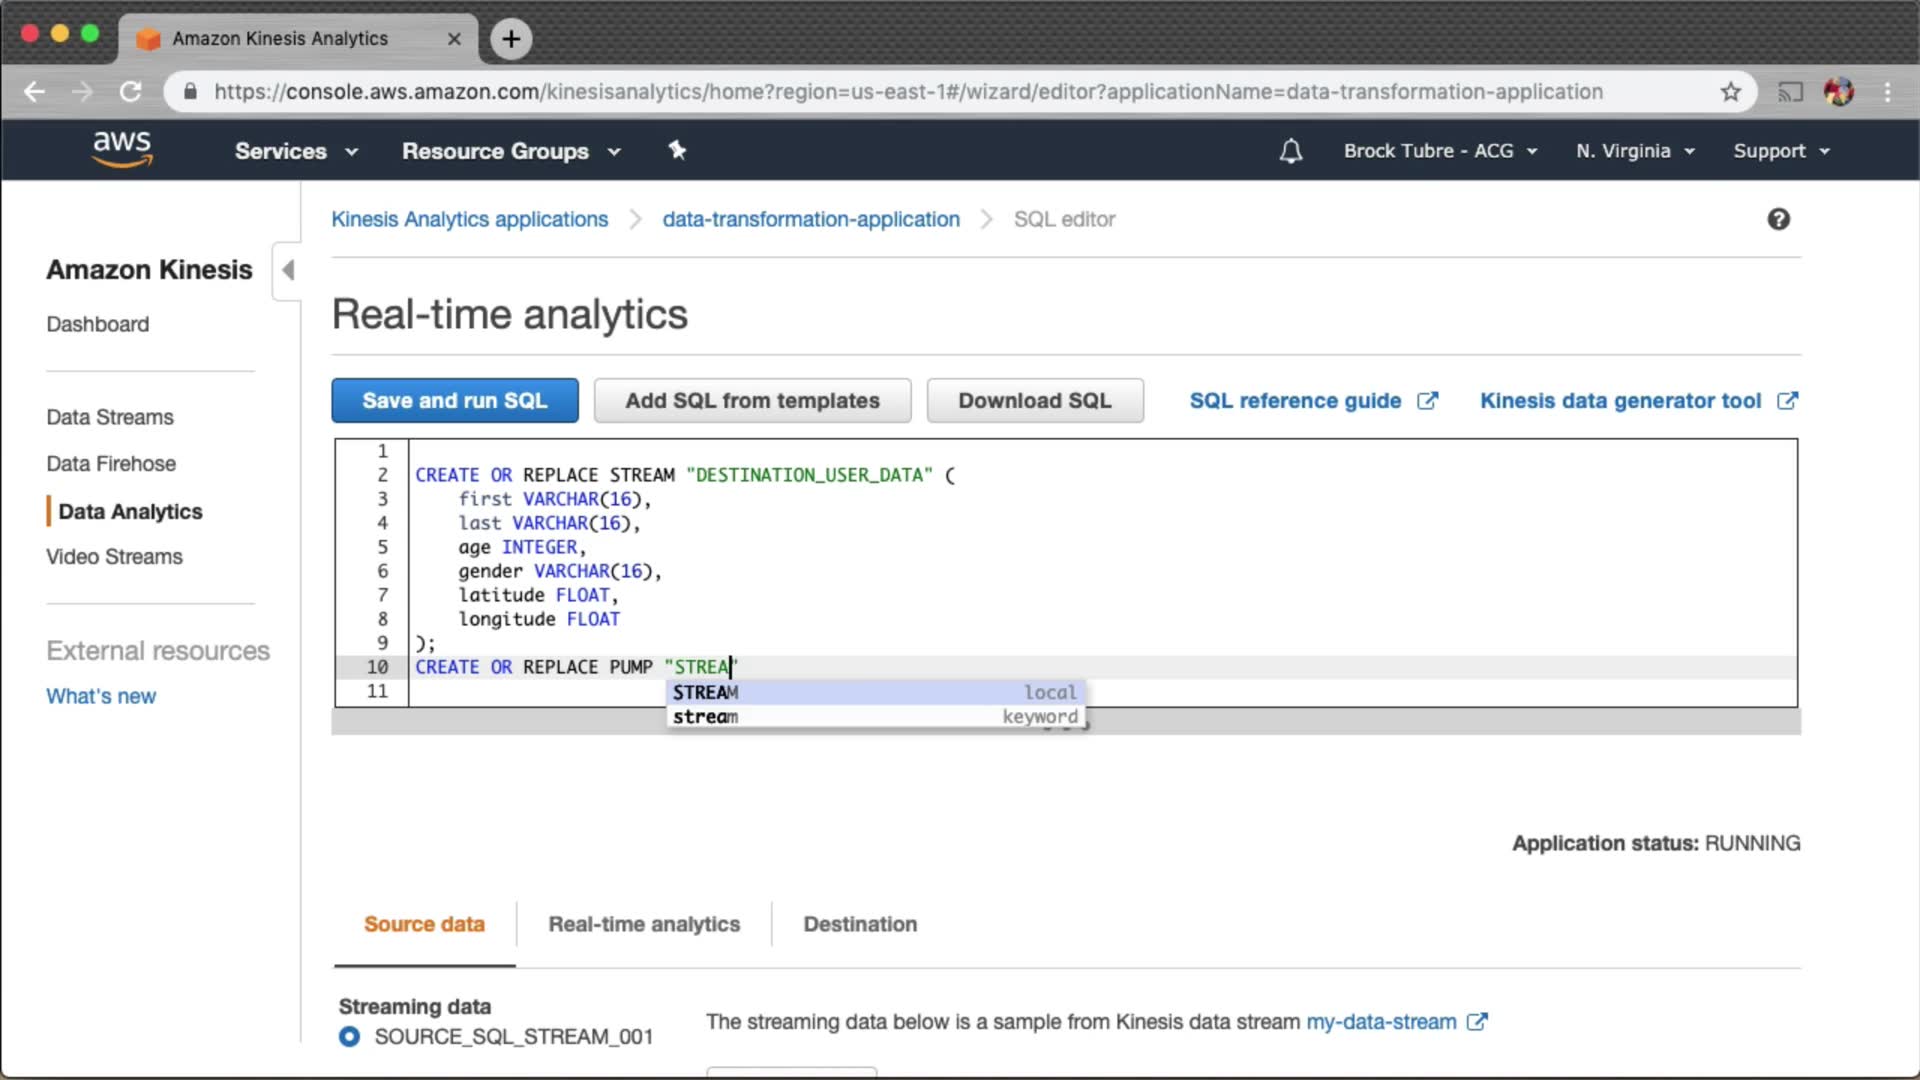1920x1080 pixels.
Task: Choose the STREAM local autocomplete suggestion
Action: click(875, 692)
